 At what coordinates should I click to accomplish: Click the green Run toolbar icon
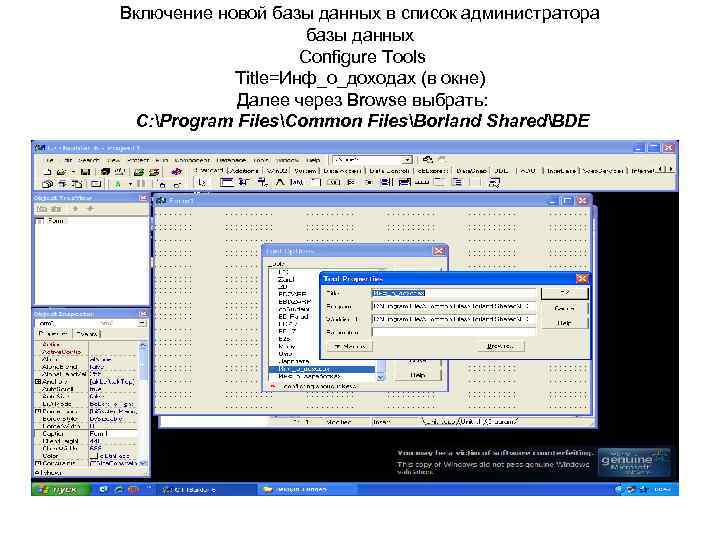tap(118, 184)
